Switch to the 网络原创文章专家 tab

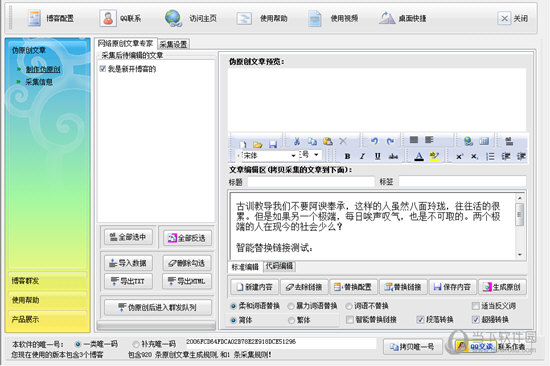point(125,43)
